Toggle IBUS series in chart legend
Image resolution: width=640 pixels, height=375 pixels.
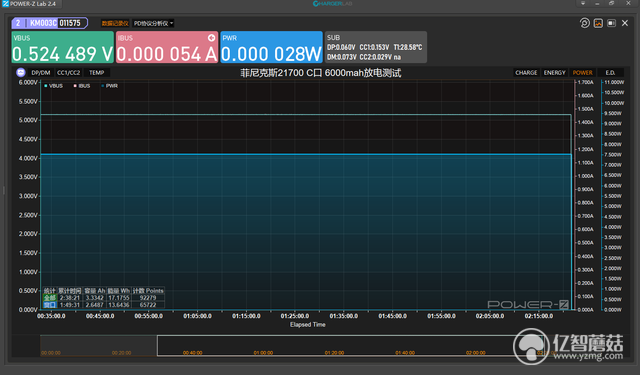pyautogui.click(x=82, y=86)
